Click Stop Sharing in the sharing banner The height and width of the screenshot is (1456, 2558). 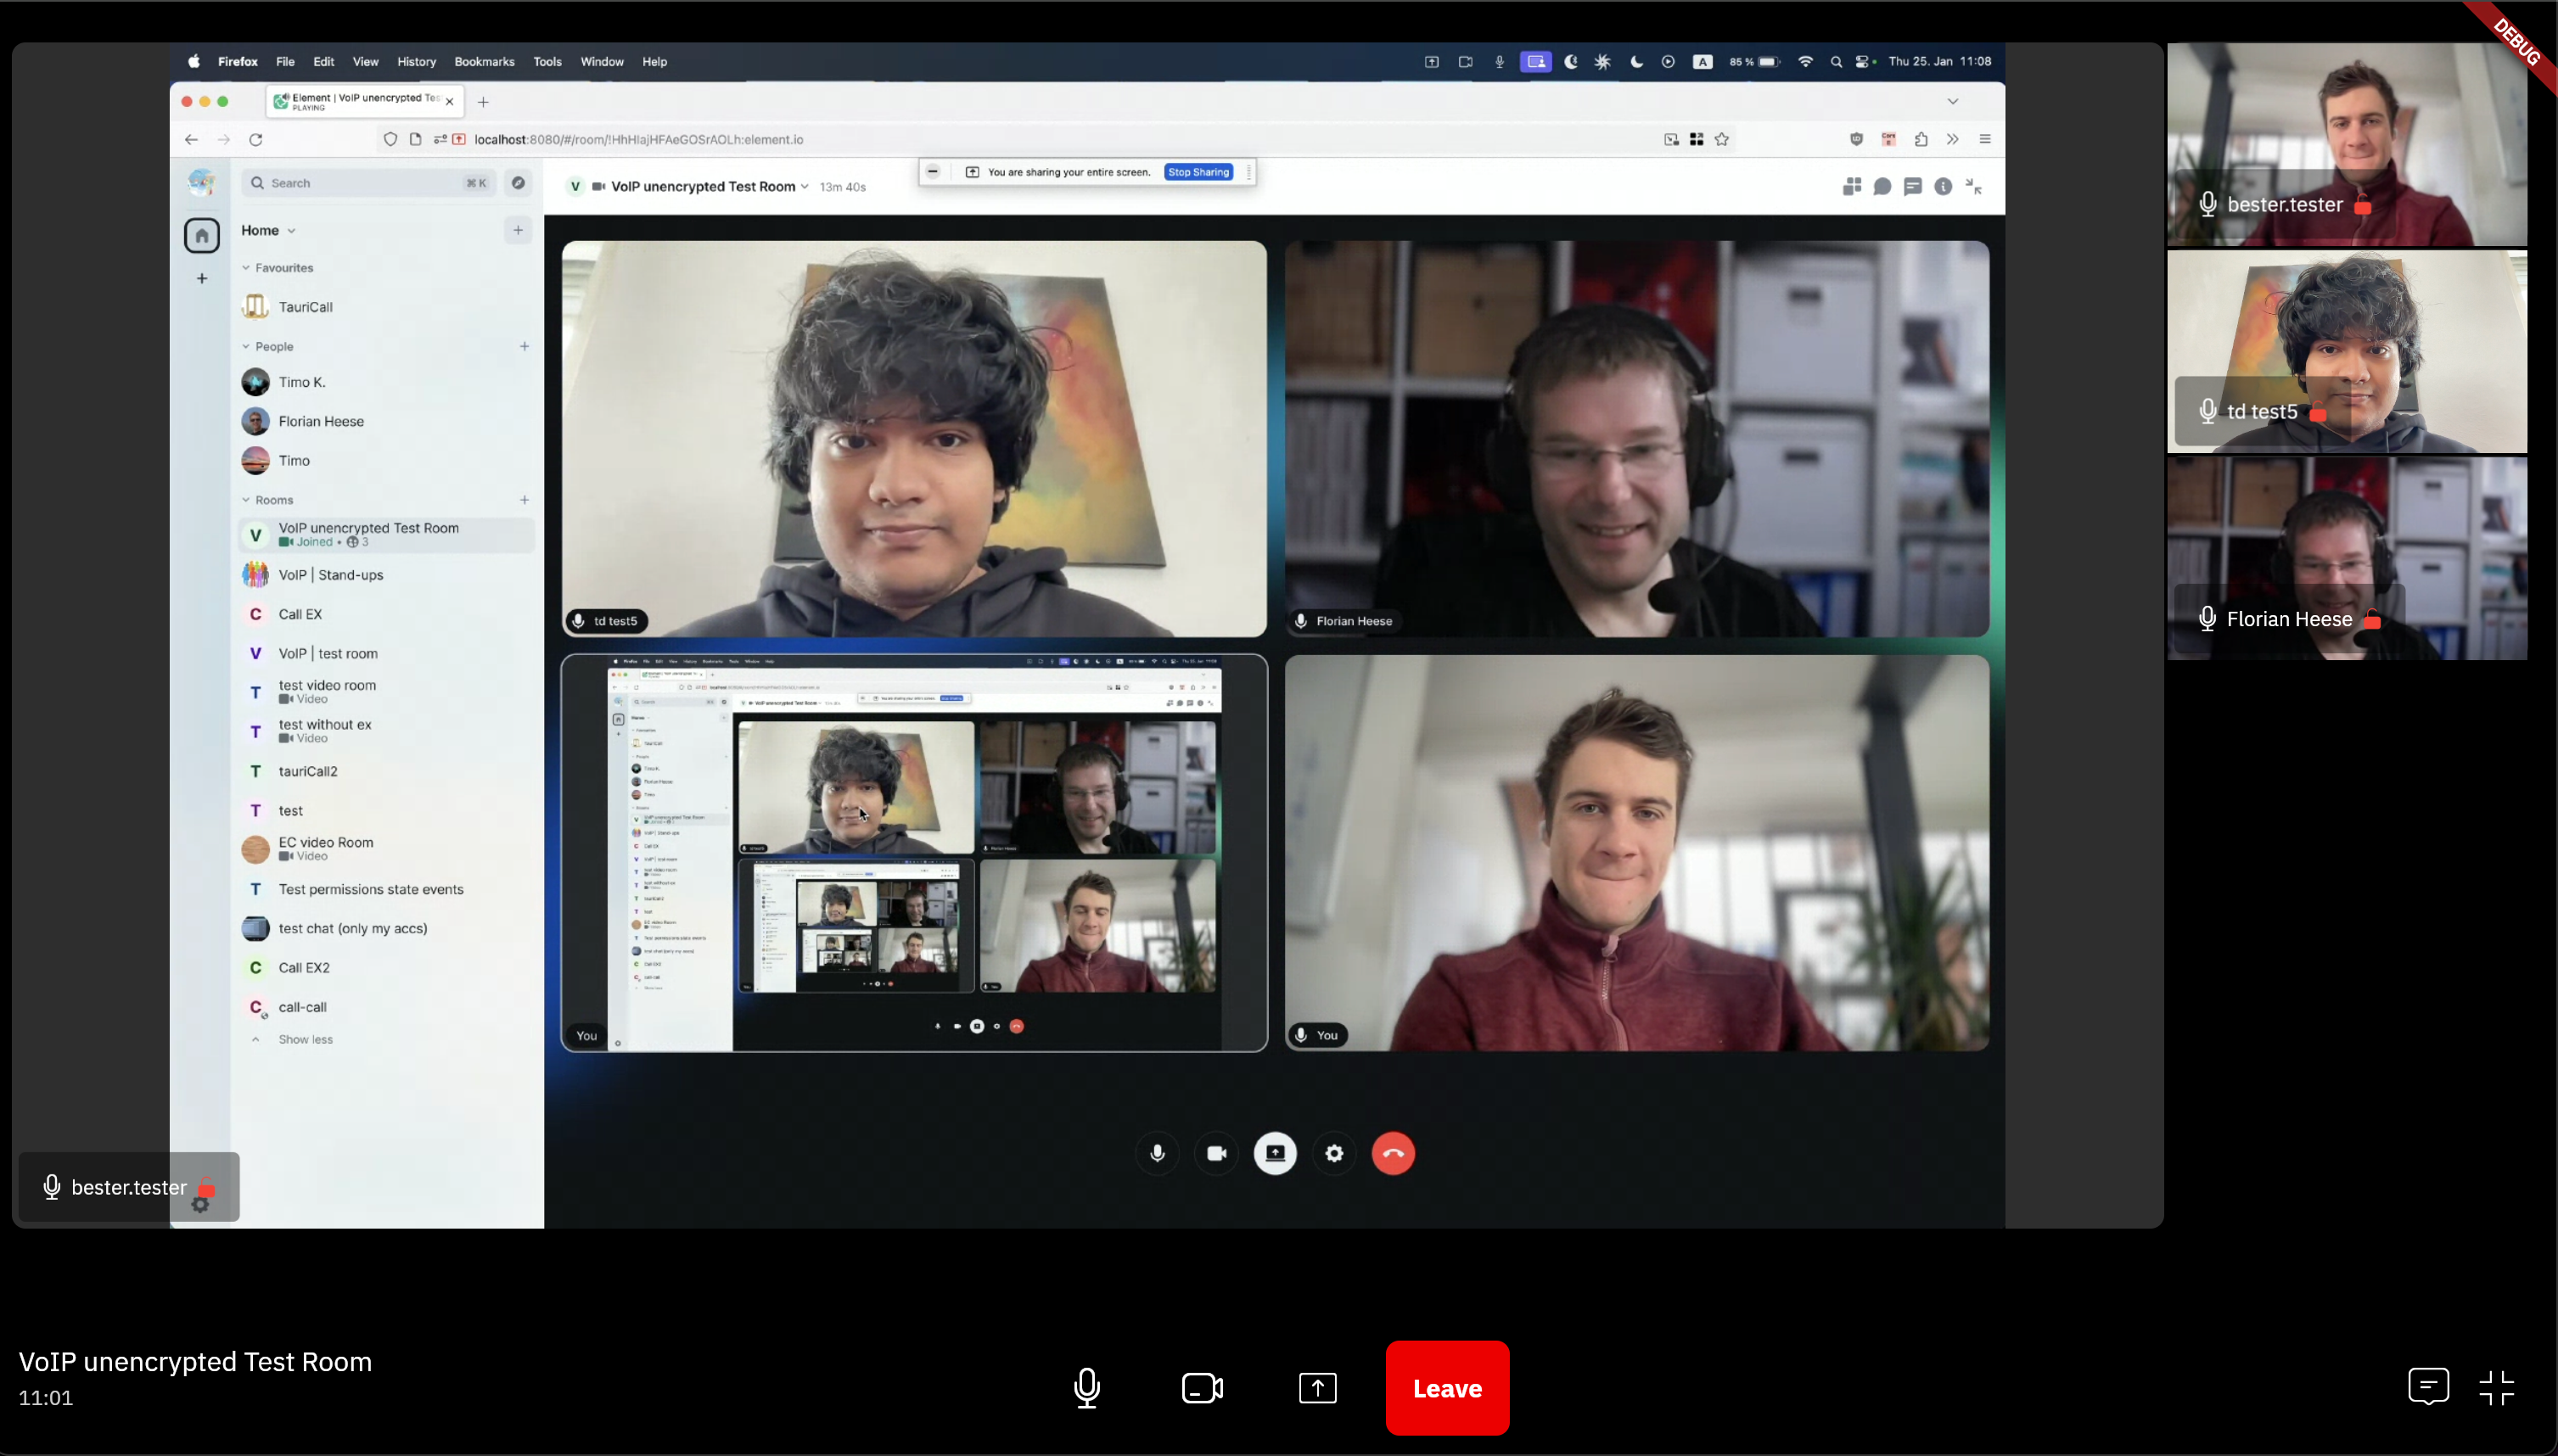(1198, 172)
